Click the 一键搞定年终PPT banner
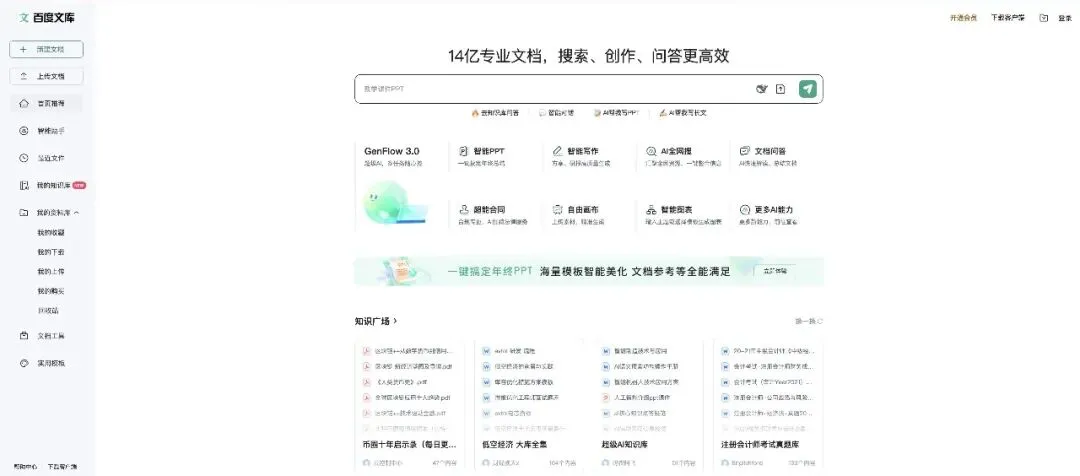The height and width of the screenshot is (476, 1080). pyautogui.click(x=589, y=271)
